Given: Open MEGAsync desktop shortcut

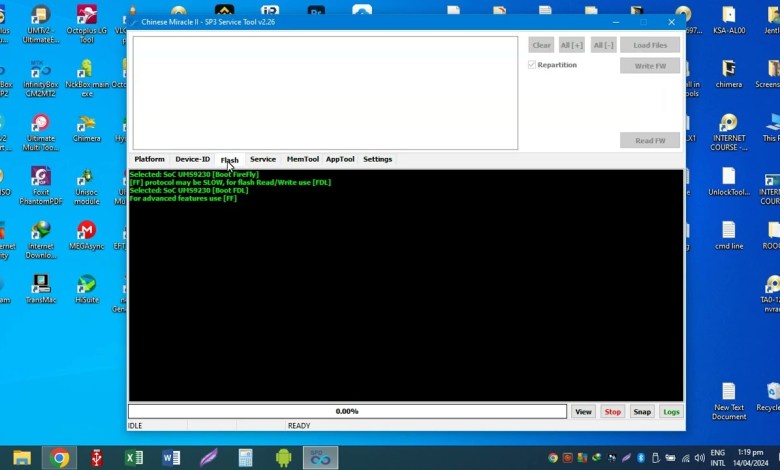Looking at the screenshot, I should [87, 231].
